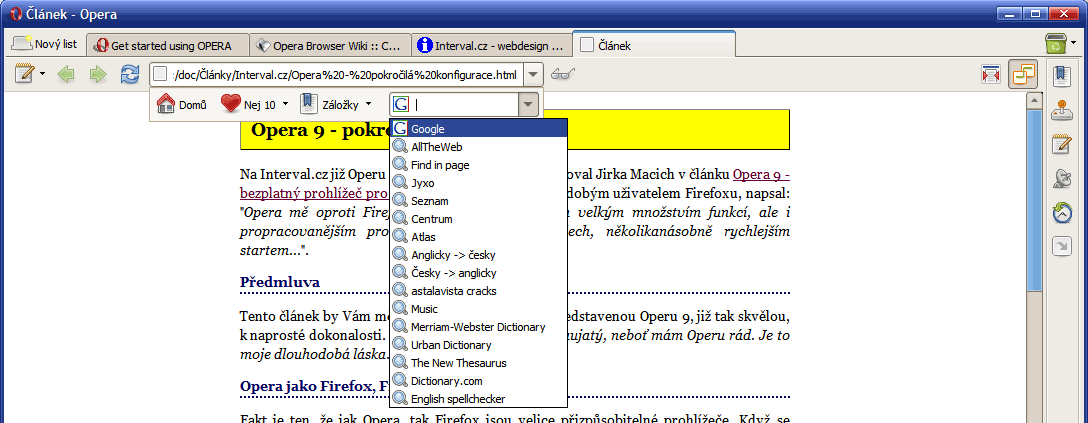Select Find in page option
Image resolution: width=1088 pixels, height=423 pixels.
tap(478, 165)
